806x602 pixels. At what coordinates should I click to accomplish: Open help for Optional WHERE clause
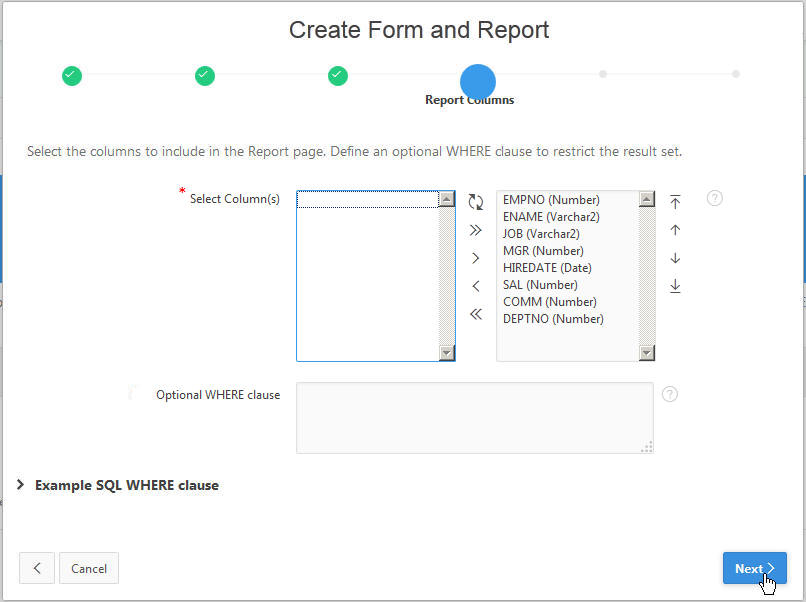point(670,394)
